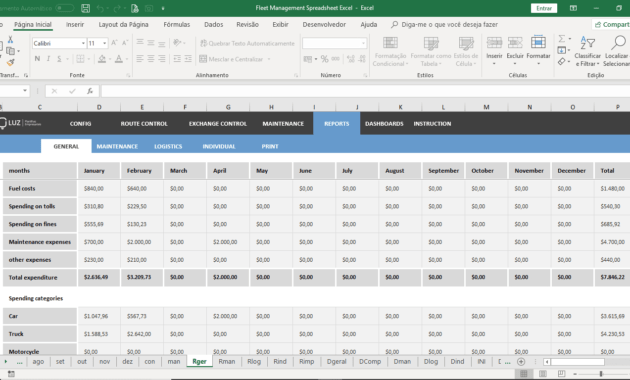Open the insert function fx dialog
The height and width of the screenshot is (380, 630).
pos(90,91)
